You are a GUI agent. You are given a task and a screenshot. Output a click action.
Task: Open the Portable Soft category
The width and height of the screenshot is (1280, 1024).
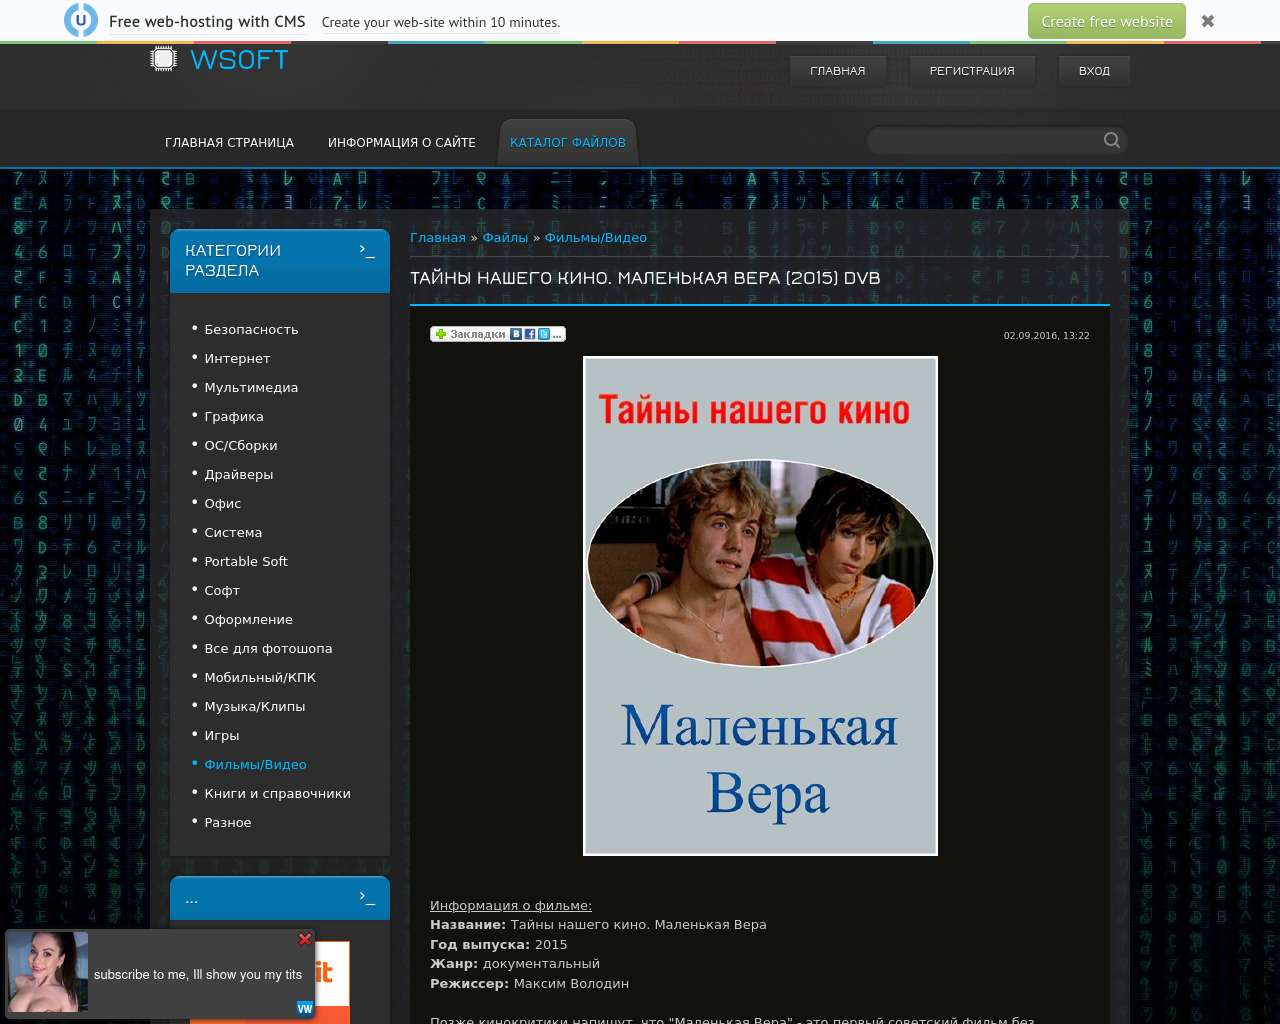click(246, 562)
